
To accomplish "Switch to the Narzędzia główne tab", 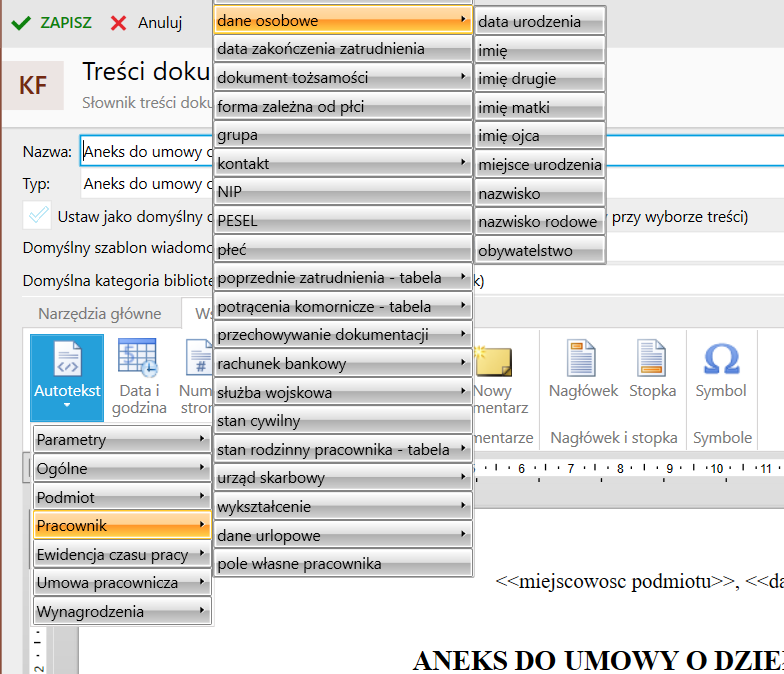I will (x=100, y=314).
